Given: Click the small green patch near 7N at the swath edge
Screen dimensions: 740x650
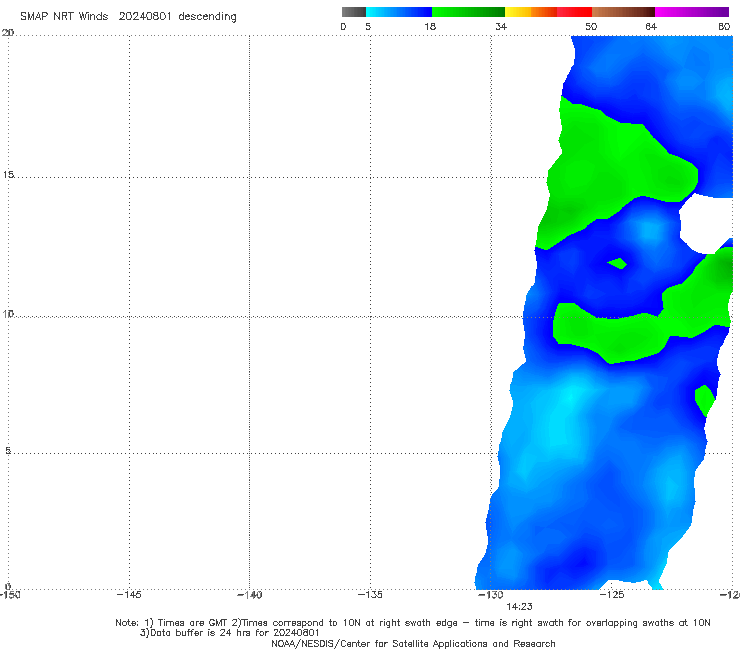Looking at the screenshot, I should pyautogui.click(x=704, y=400).
